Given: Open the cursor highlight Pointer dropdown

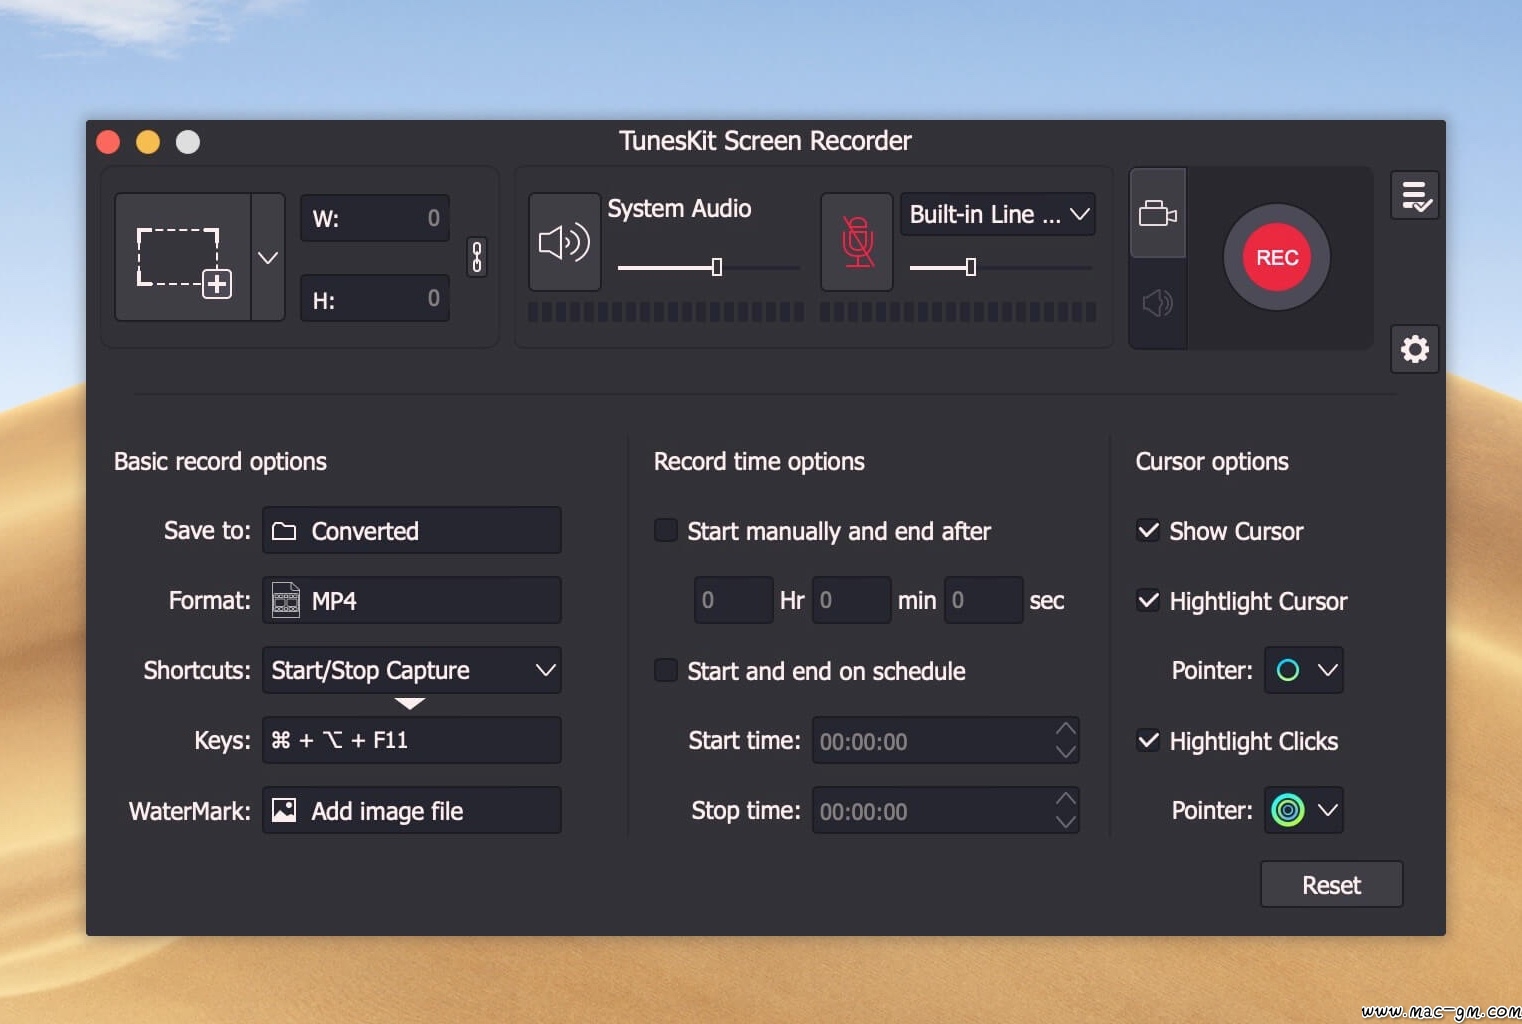Looking at the screenshot, I should click(x=1304, y=670).
